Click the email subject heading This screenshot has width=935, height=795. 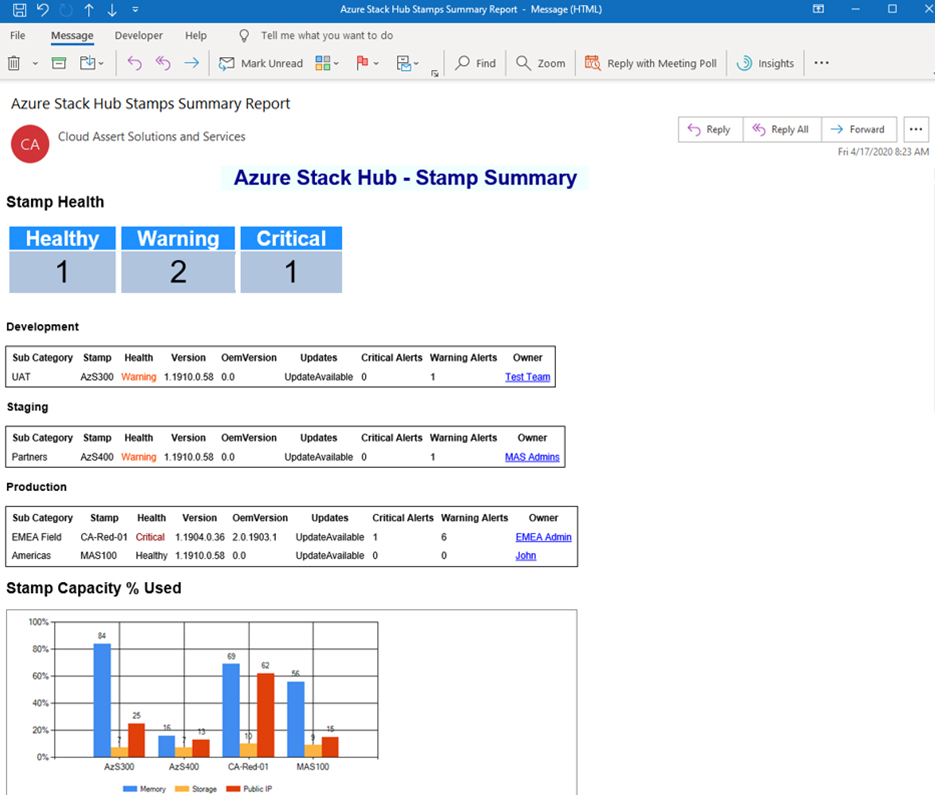coord(150,104)
